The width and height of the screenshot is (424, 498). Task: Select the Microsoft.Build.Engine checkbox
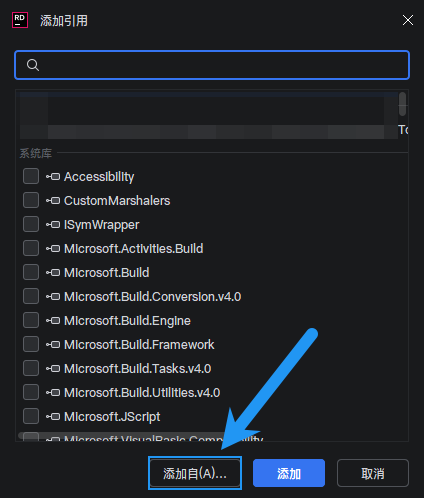(31, 320)
